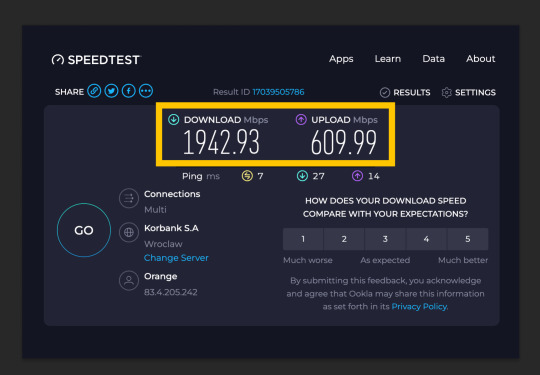Image resolution: width=540 pixels, height=375 pixels.
Task: Rate download speed as 5
Action: coord(468,239)
